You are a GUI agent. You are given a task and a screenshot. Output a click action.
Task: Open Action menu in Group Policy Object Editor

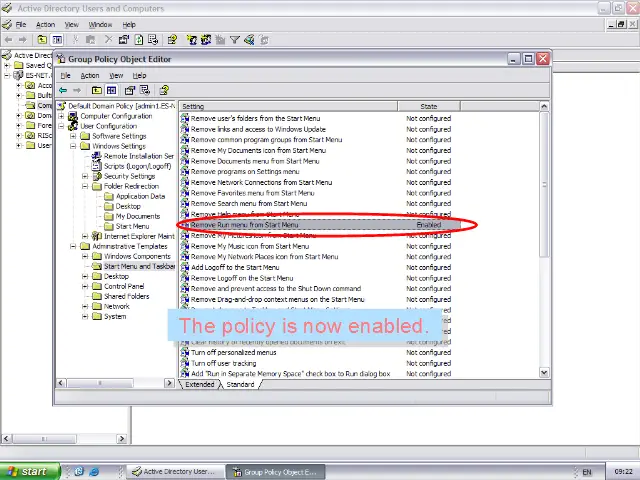coord(90,76)
